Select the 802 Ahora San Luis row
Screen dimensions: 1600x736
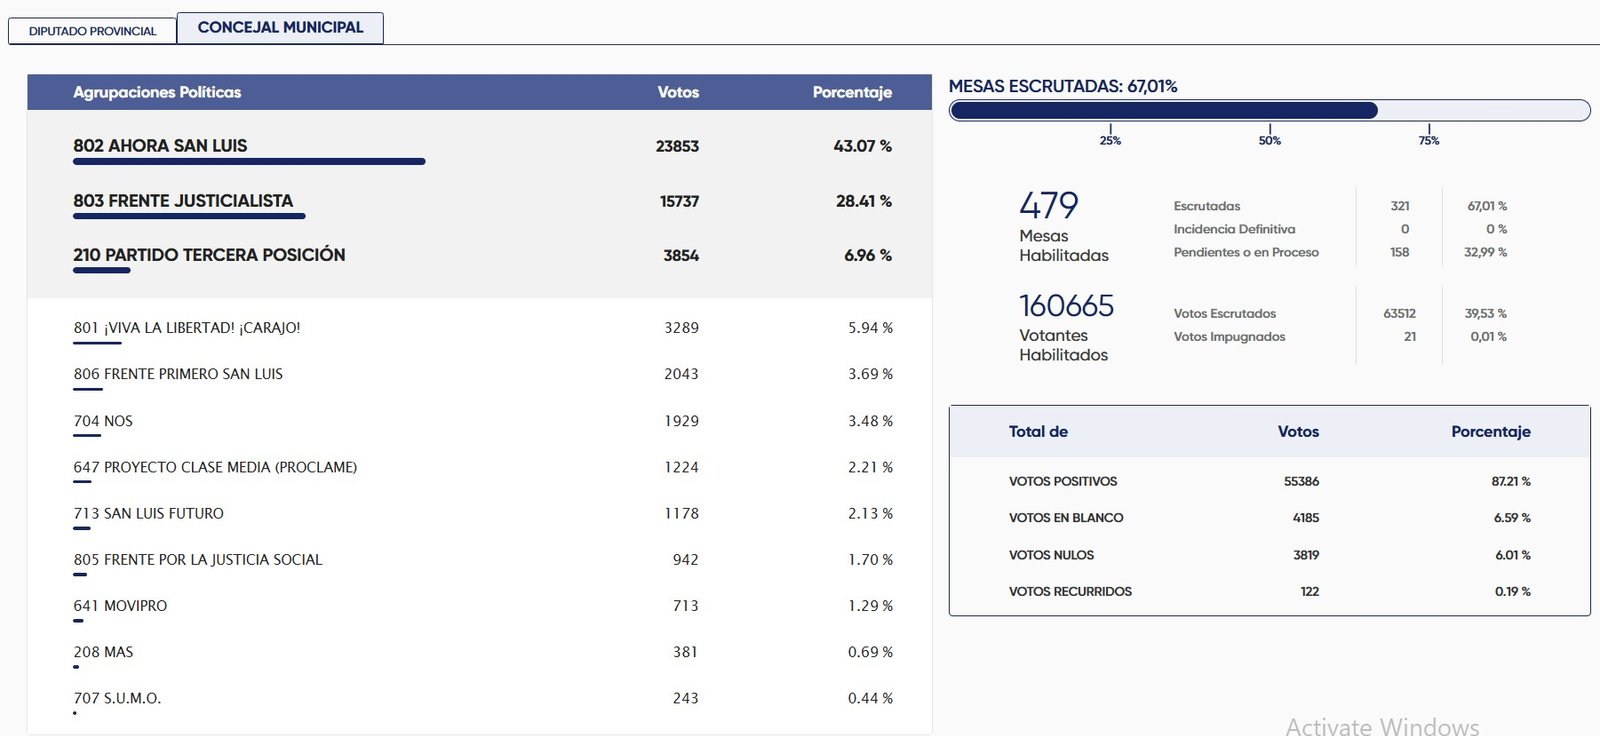160,146
